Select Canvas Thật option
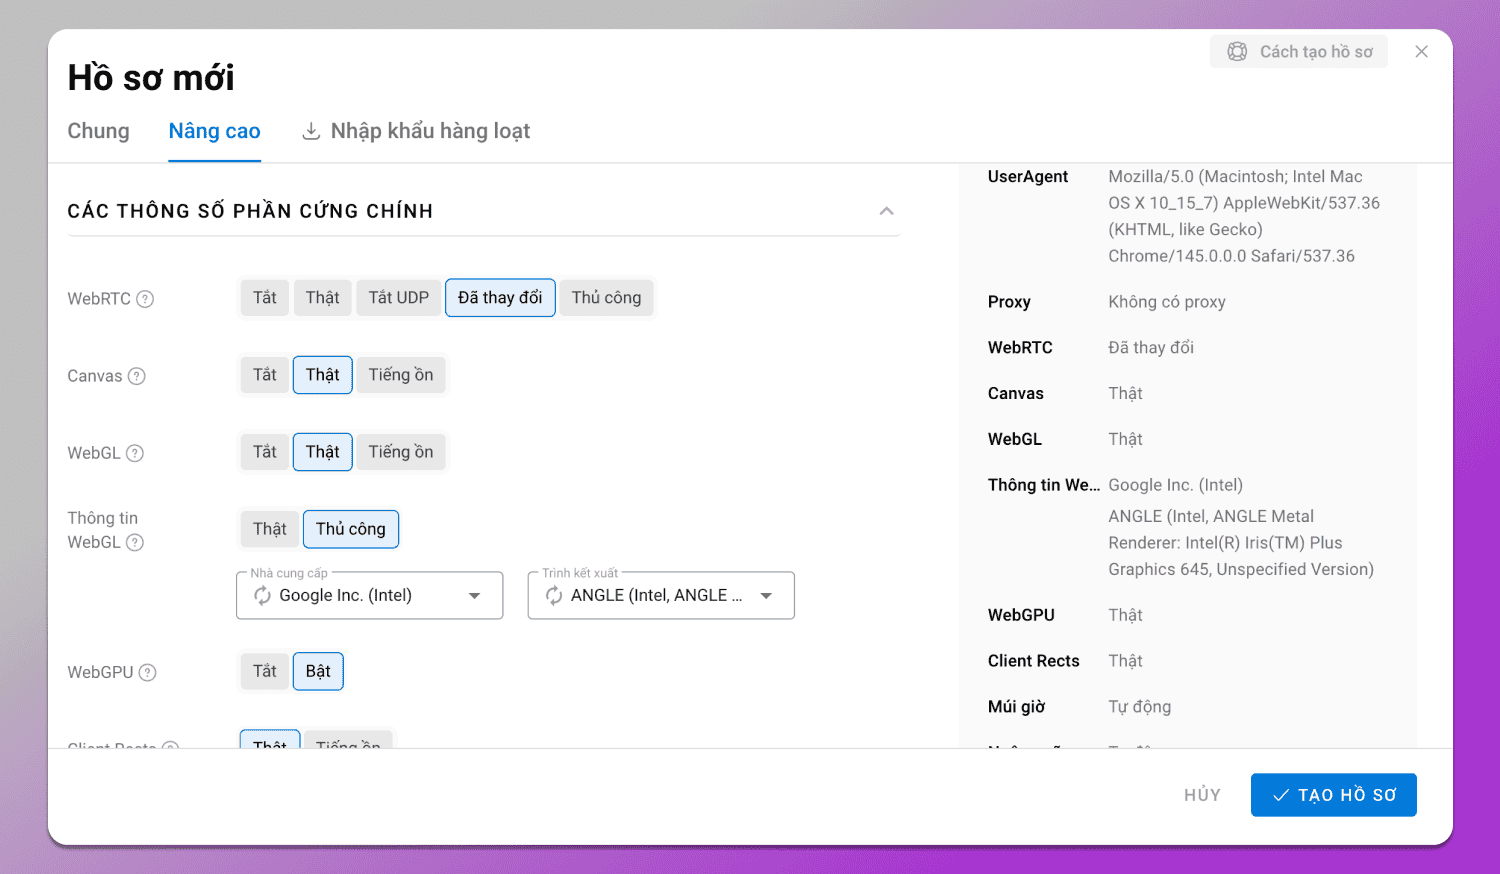This screenshot has height=874, width=1500. 322,375
